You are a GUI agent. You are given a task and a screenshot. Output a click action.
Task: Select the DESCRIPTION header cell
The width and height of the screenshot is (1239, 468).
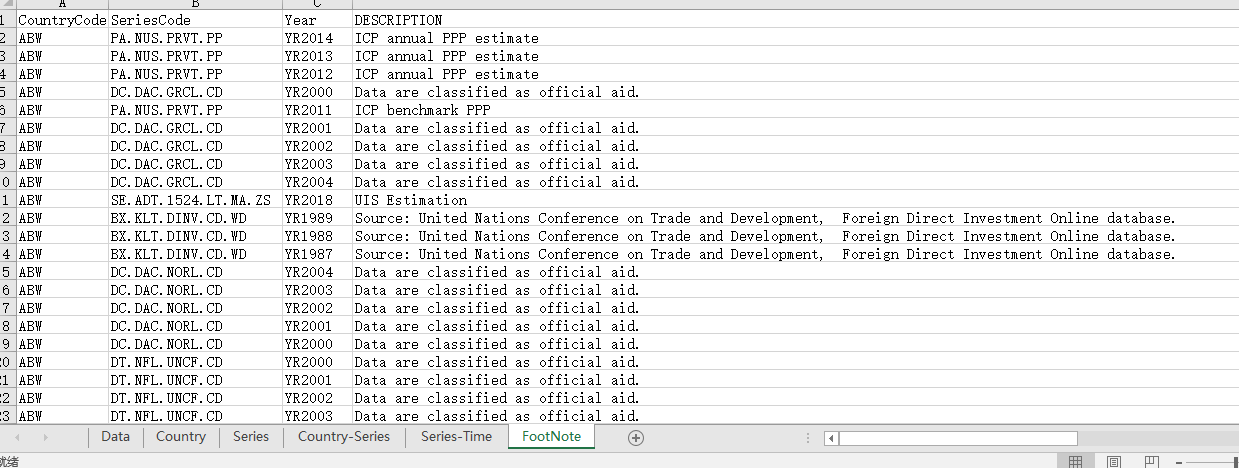(398, 20)
